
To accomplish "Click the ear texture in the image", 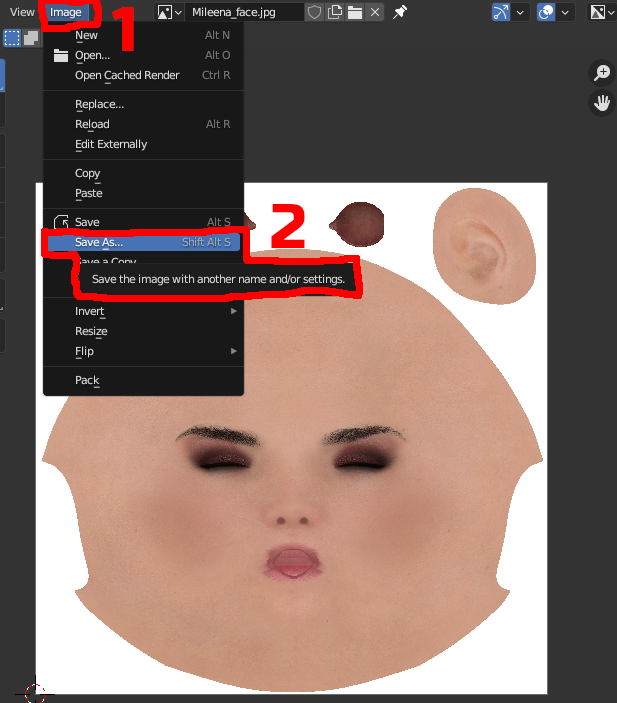I will [x=484, y=246].
